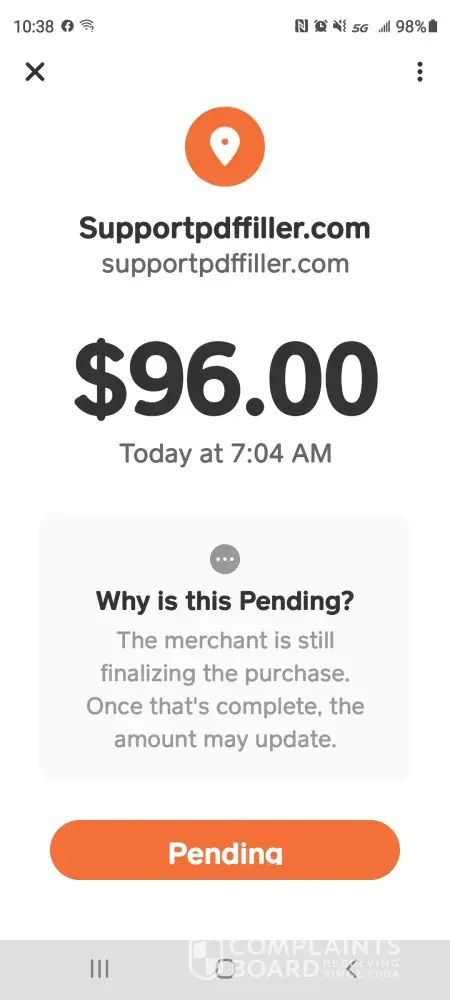Tap the orange location pin merchant icon

click(224, 147)
